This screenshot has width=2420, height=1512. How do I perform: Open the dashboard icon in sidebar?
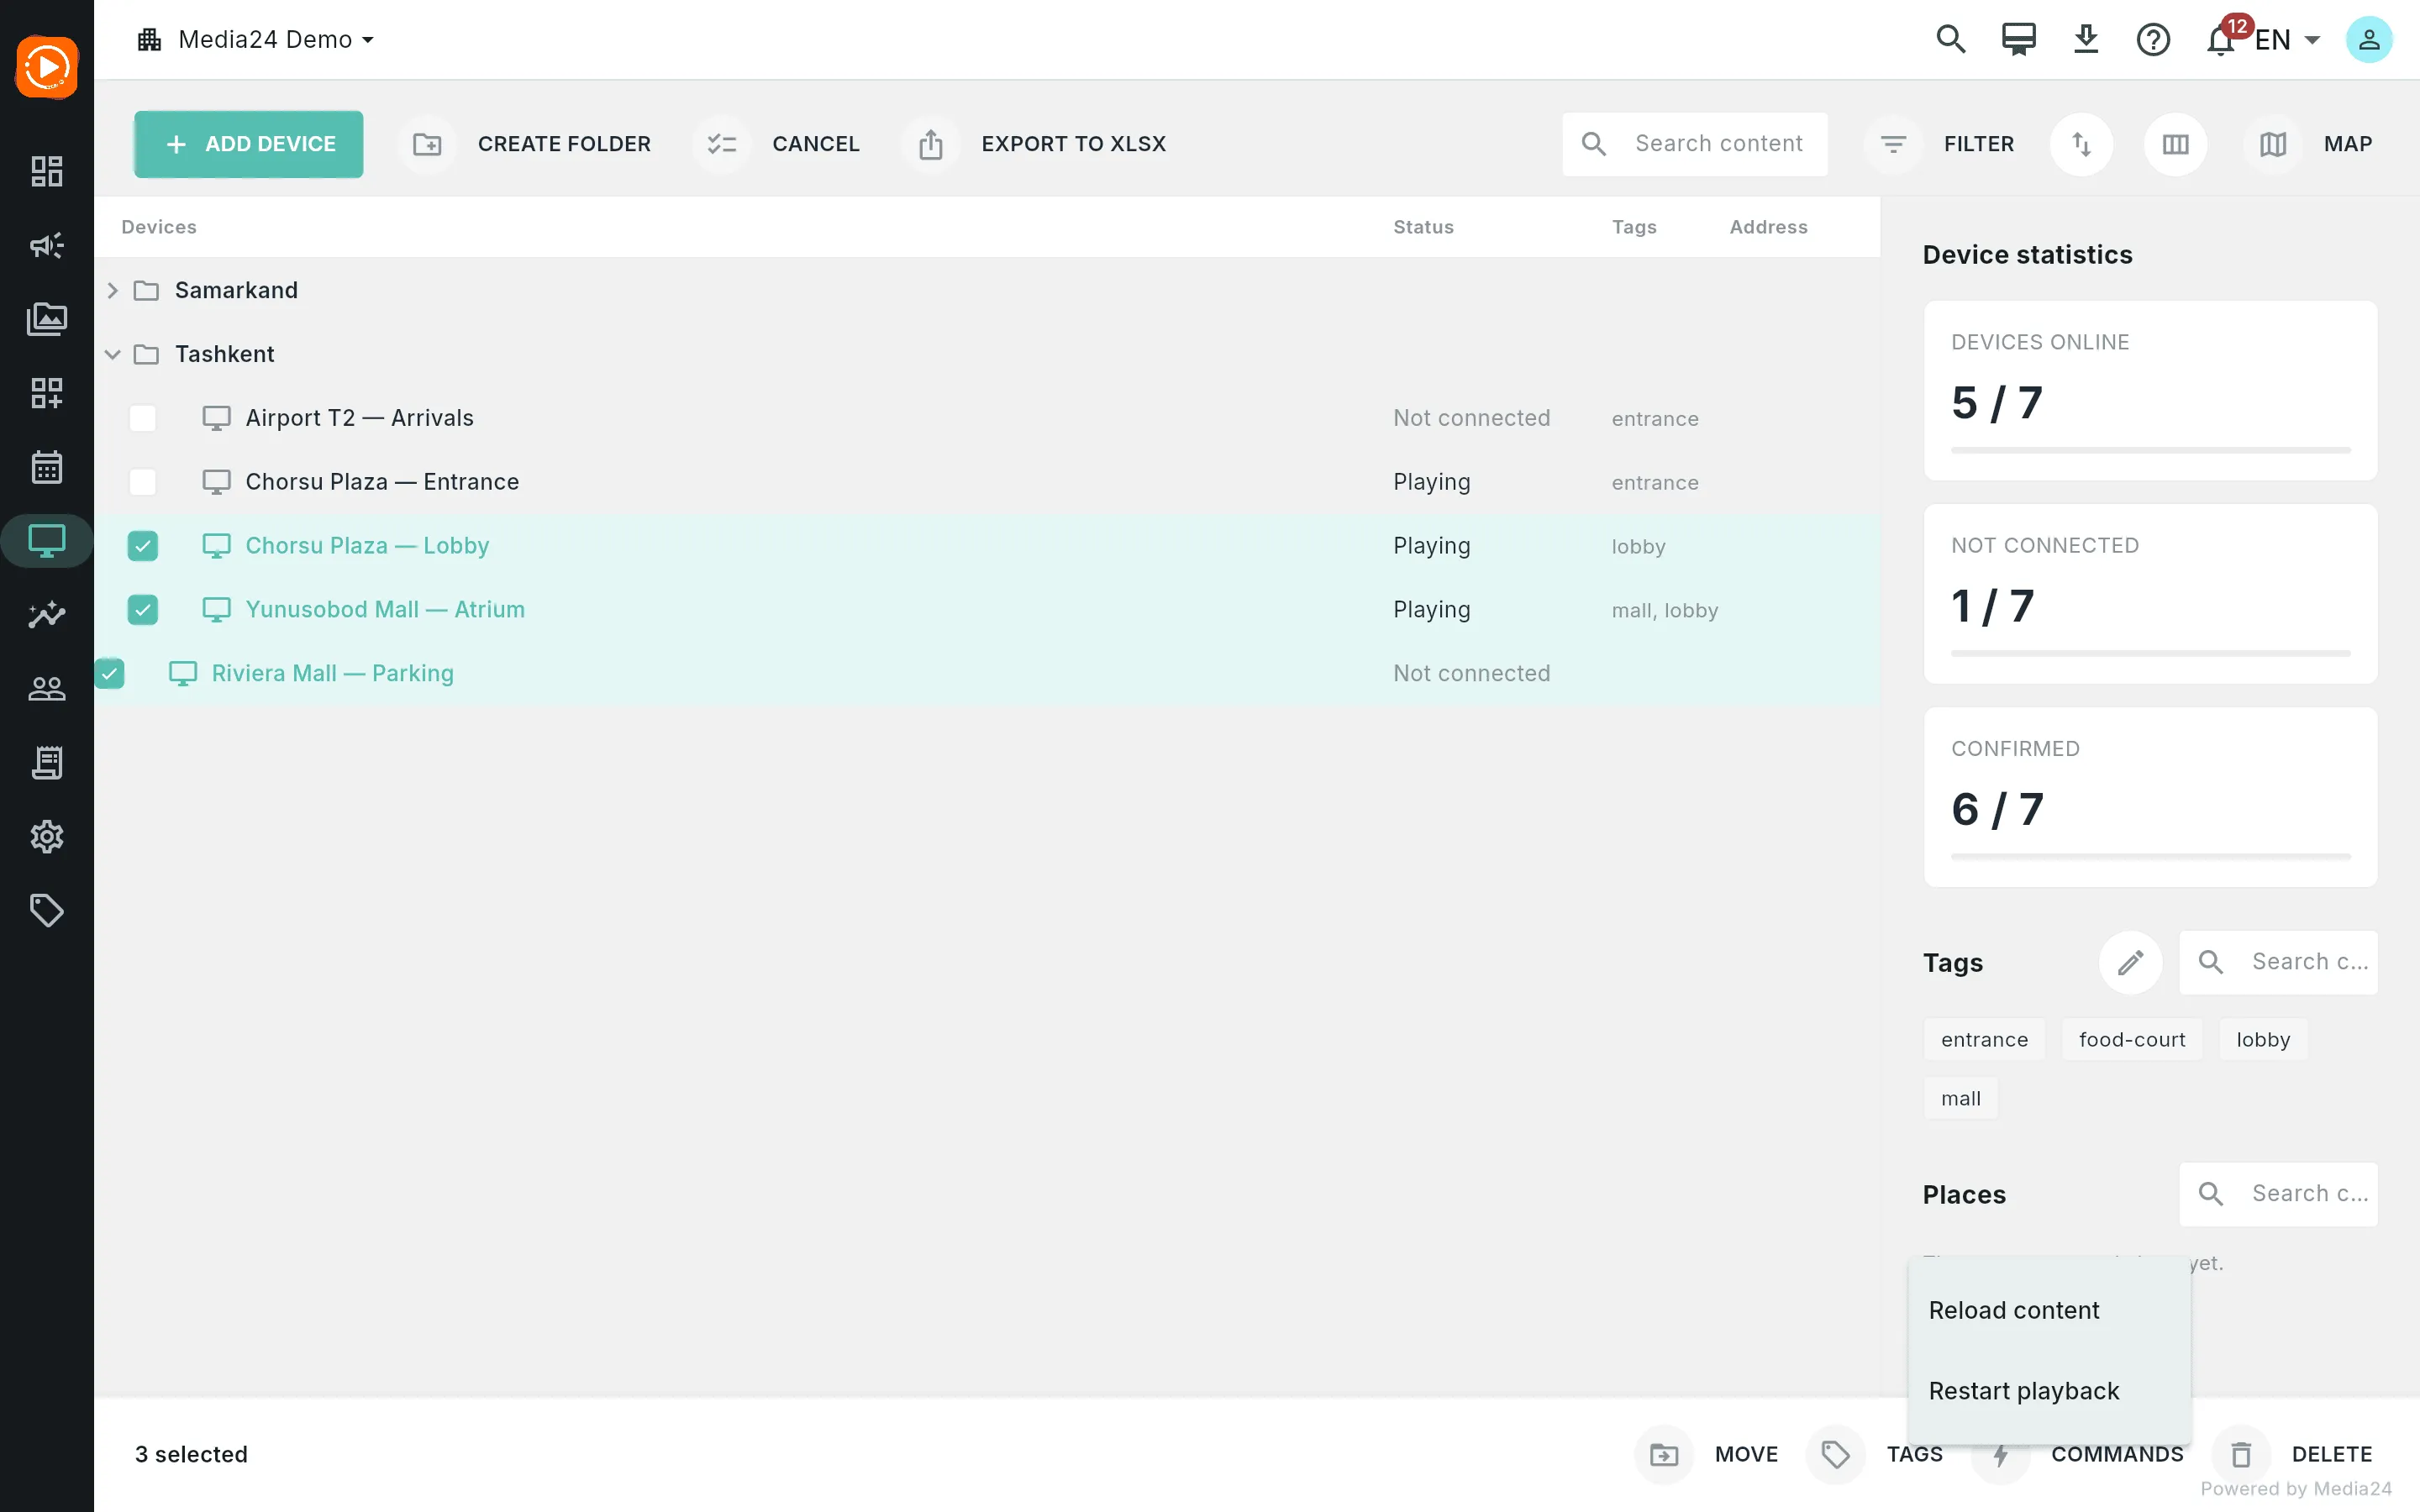[47, 171]
